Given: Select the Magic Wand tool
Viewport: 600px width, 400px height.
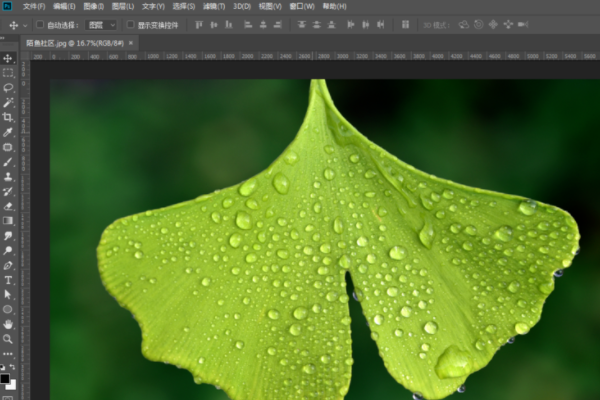Looking at the screenshot, I should tap(8, 103).
